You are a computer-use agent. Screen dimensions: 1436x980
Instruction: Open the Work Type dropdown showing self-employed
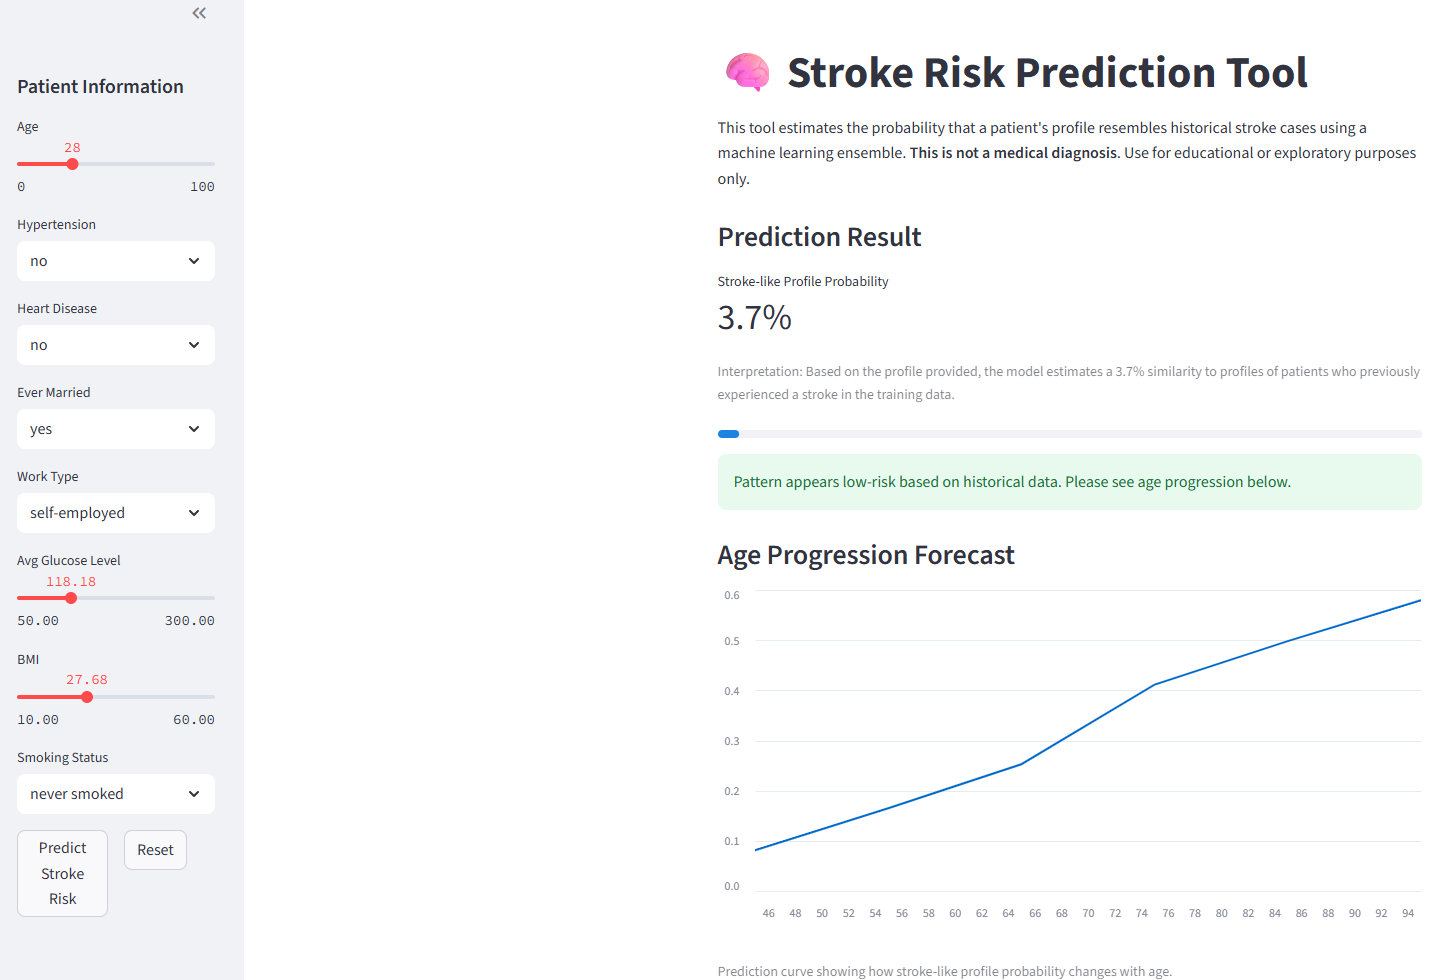pos(115,512)
